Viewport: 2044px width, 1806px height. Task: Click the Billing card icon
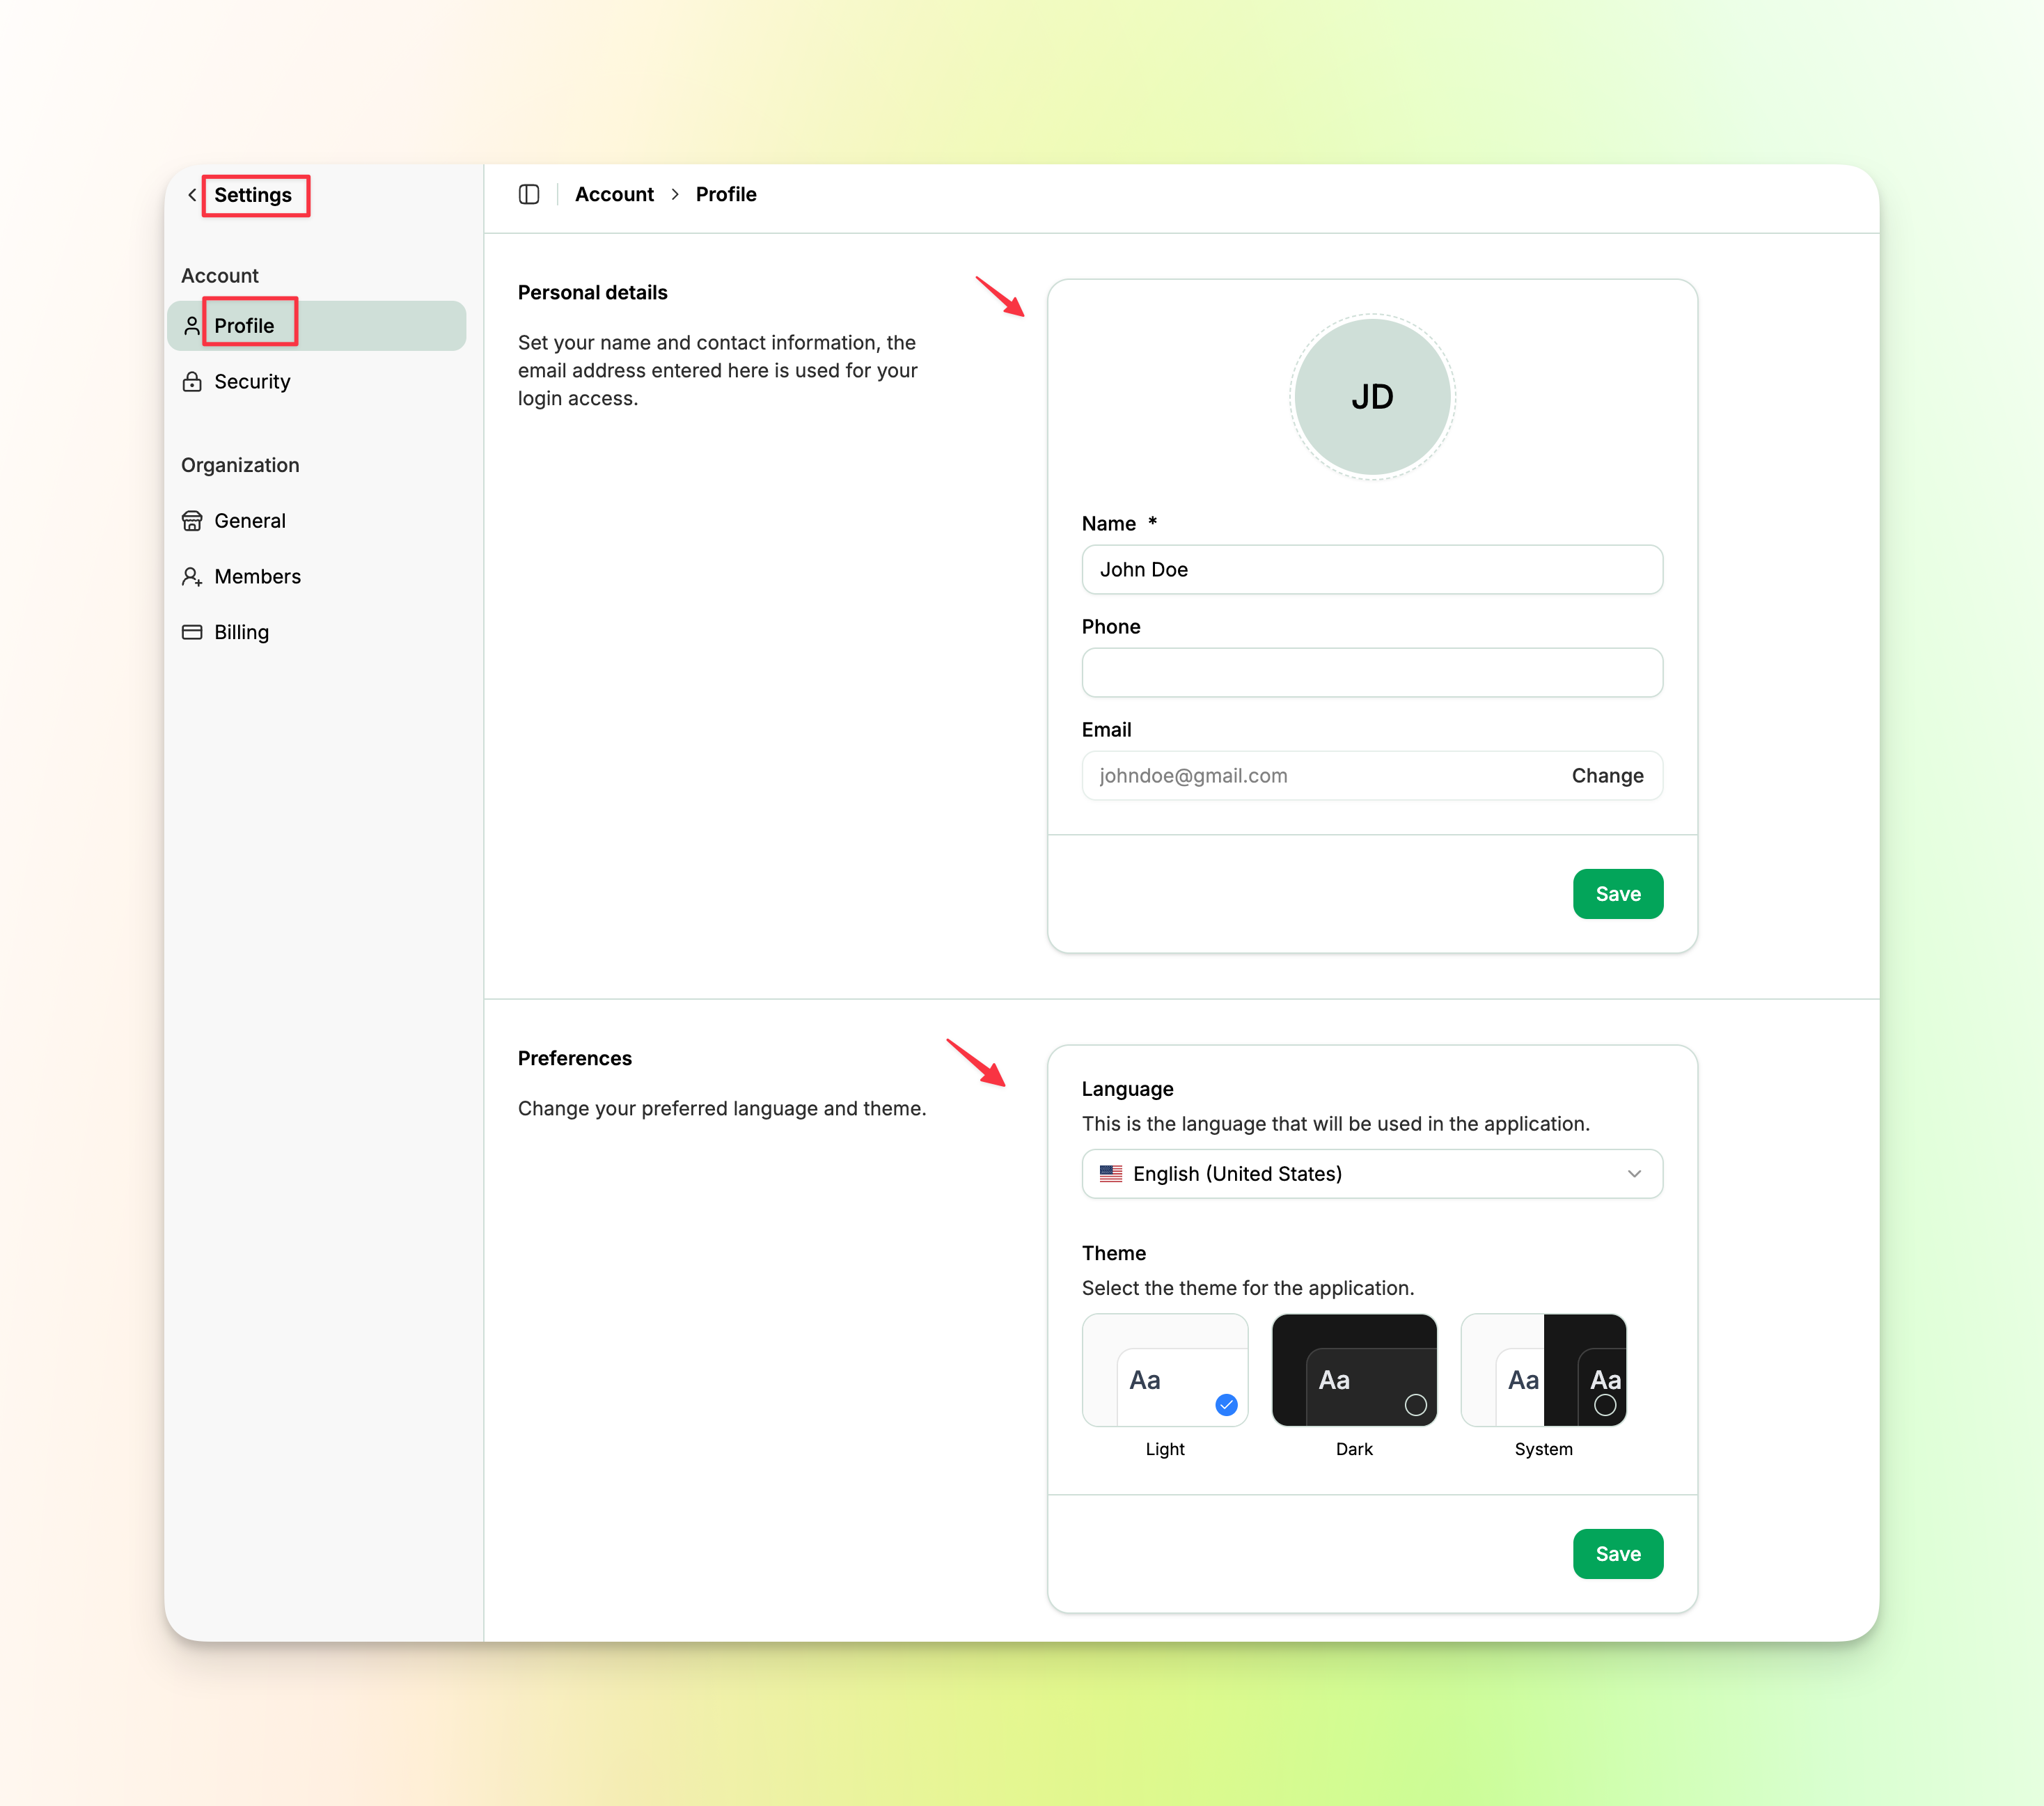tap(192, 632)
